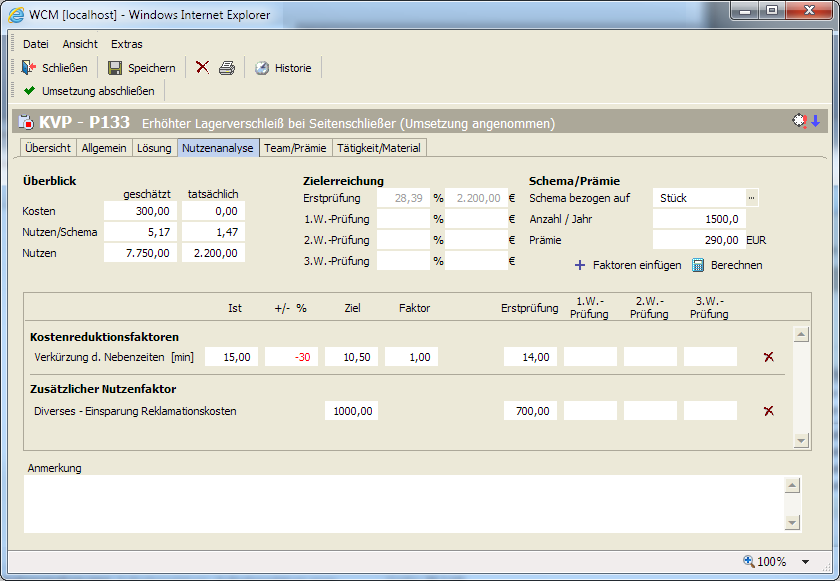This screenshot has height=581, width=840.
Task: Open Historie from the toolbar
Action: click(283, 68)
